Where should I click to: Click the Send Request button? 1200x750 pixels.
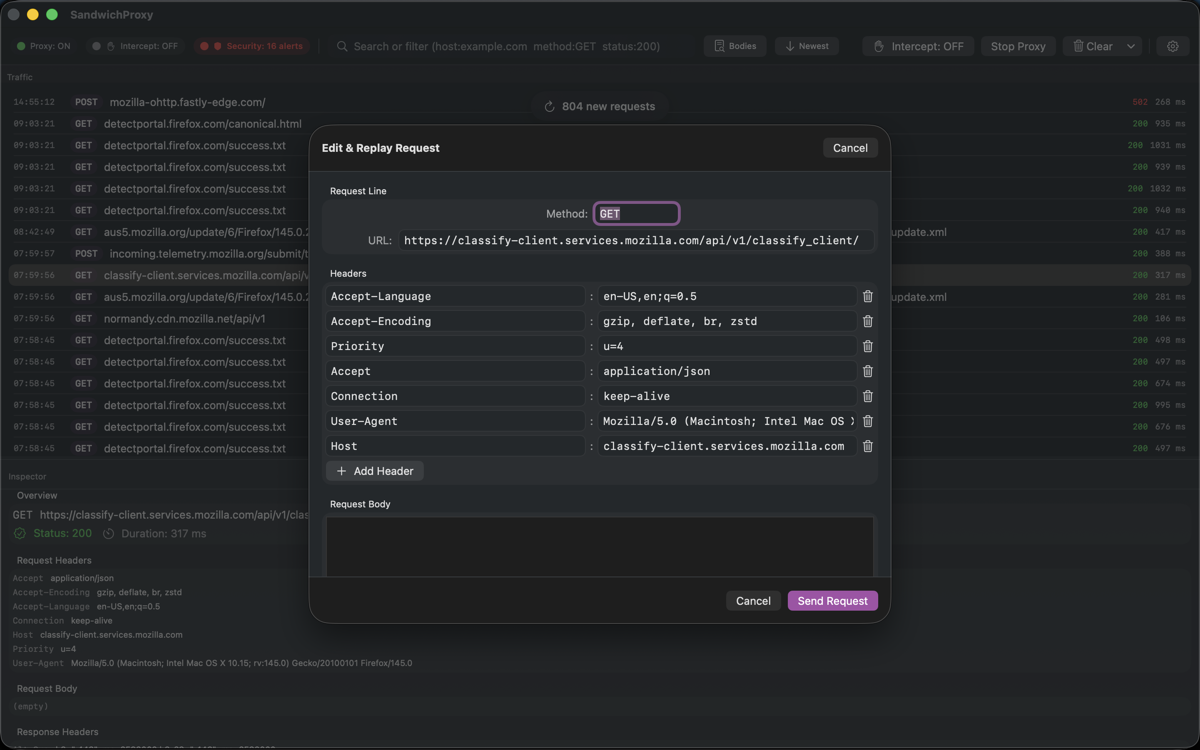point(832,601)
